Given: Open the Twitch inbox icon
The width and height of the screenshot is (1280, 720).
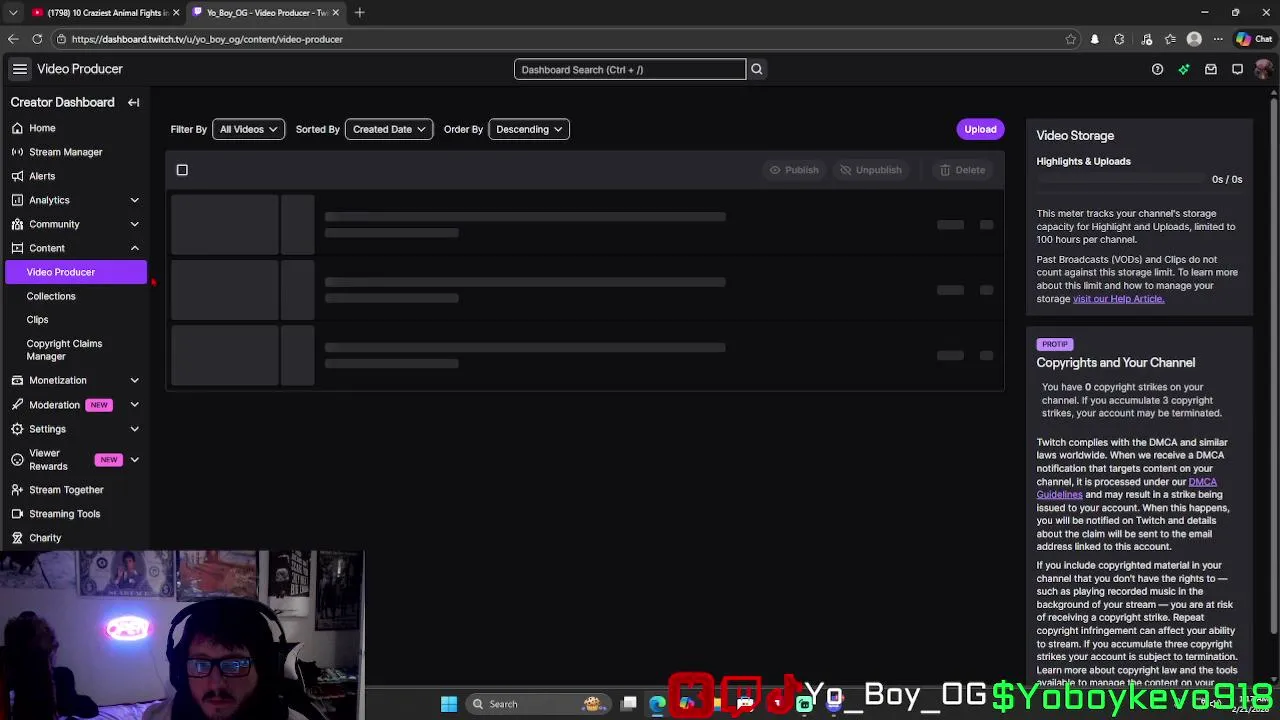Looking at the screenshot, I should pos(1211,69).
